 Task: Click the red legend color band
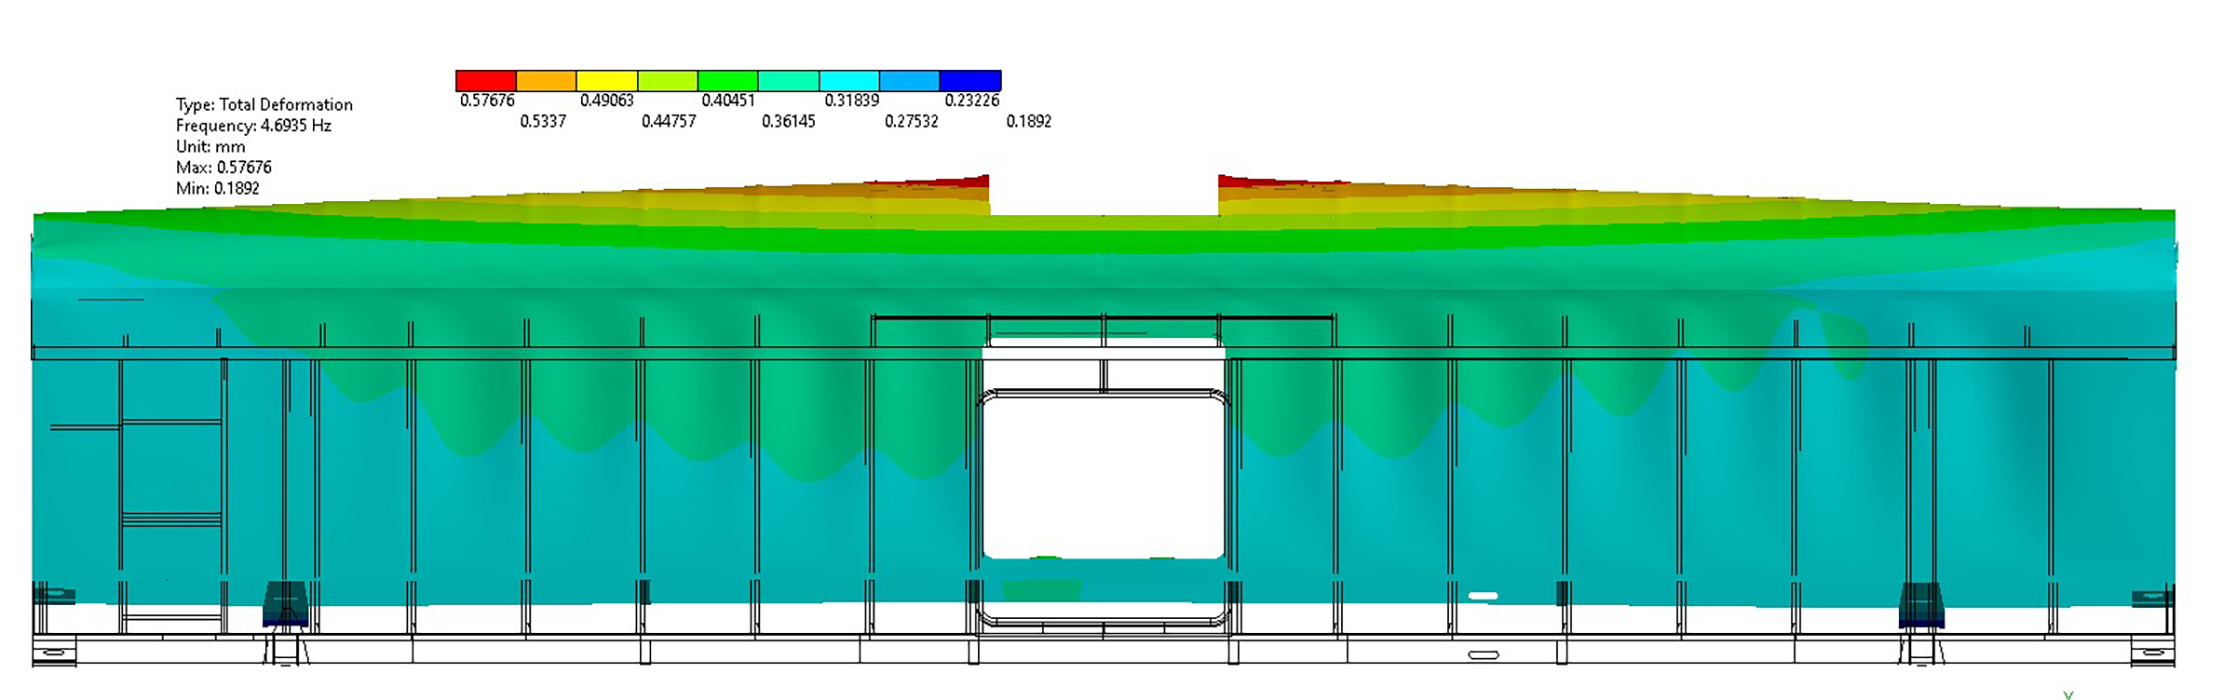486,81
